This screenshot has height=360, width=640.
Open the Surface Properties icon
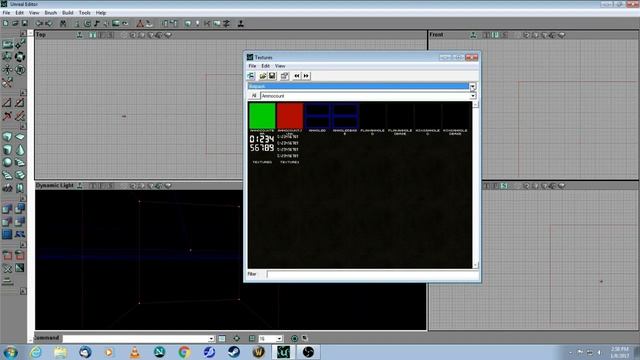pyautogui.click(x=174, y=24)
